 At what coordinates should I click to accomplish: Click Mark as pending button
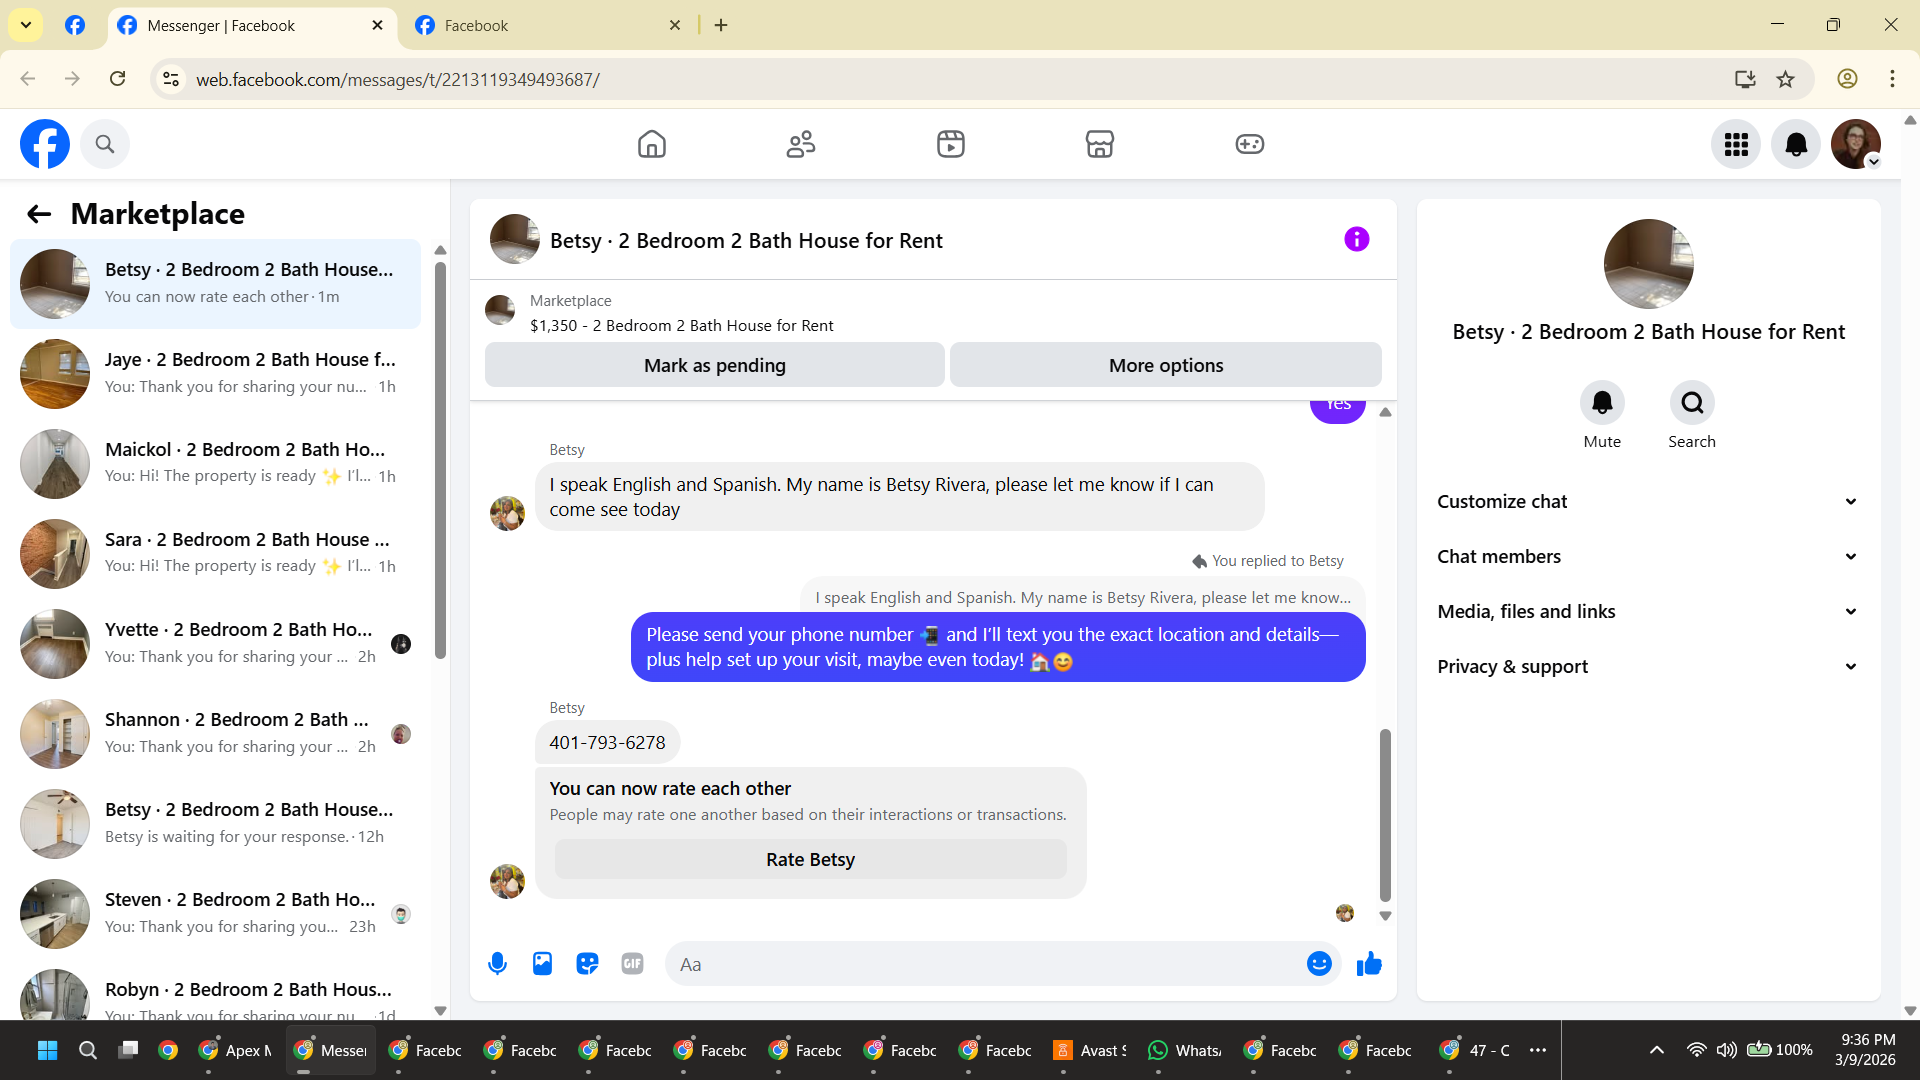click(714, 366)
